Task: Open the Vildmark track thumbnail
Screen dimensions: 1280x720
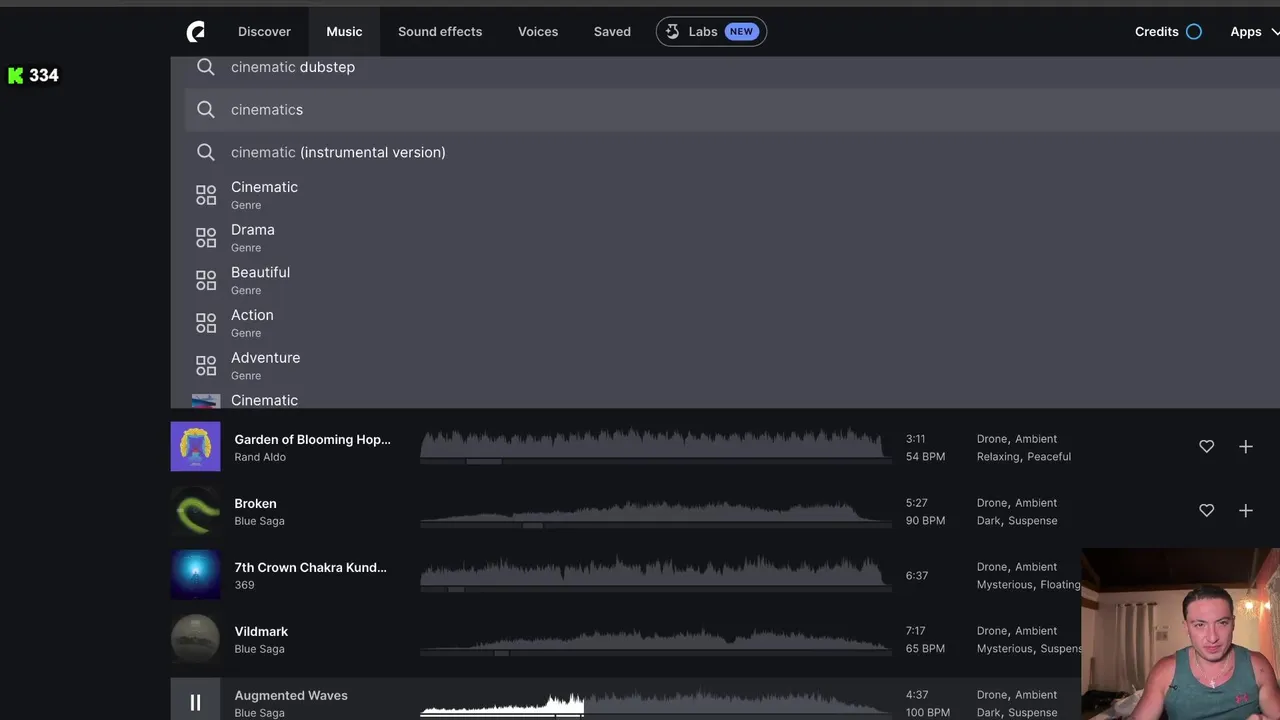Action: click(195, 639)
